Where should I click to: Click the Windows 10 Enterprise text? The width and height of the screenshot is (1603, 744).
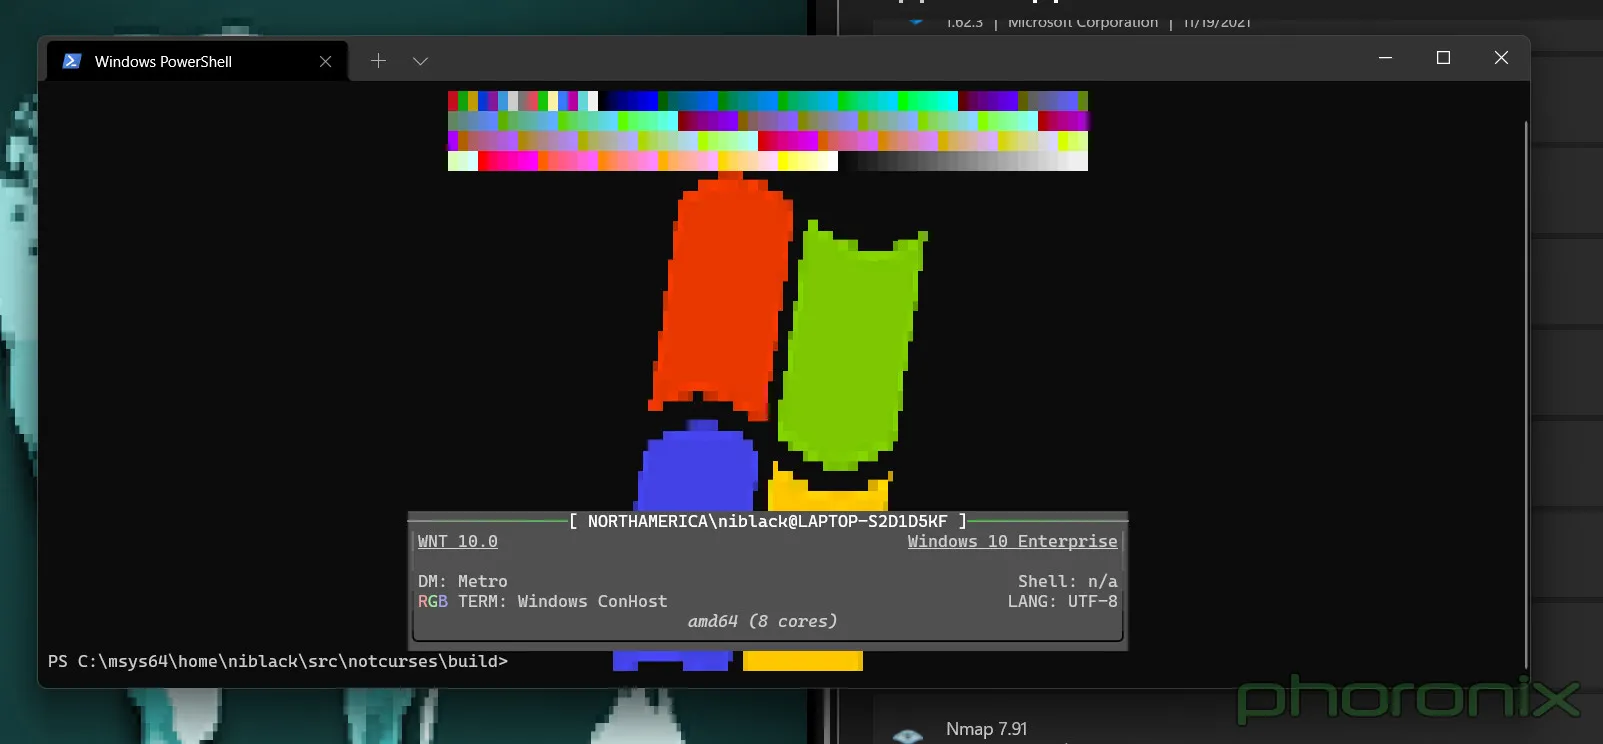pos(1012,541)
